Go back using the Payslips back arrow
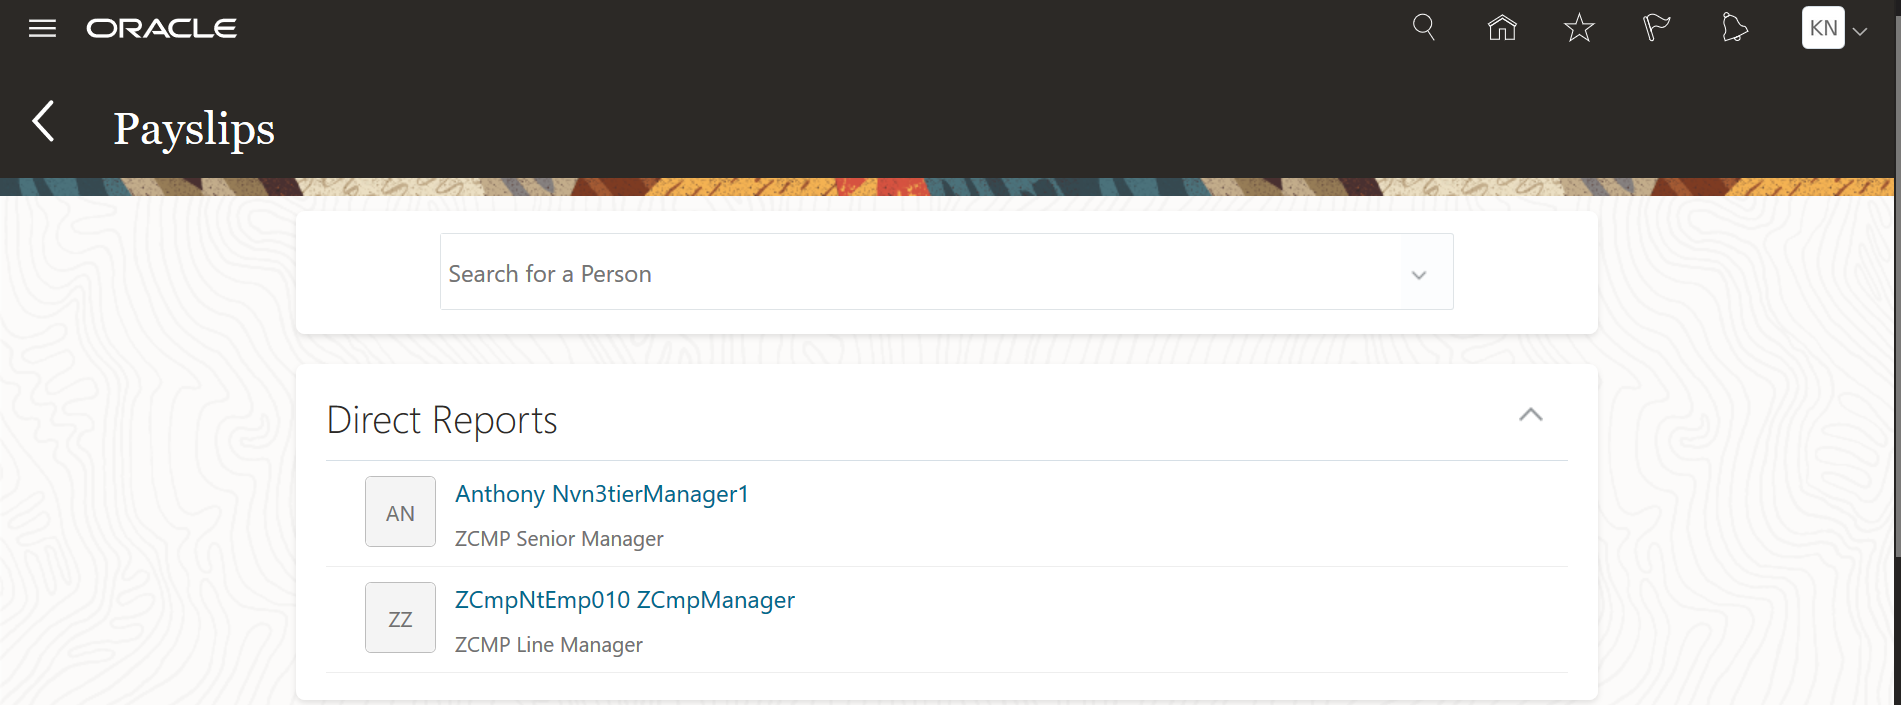Screen dimensions: 1901x705 (x=43, y=121)
